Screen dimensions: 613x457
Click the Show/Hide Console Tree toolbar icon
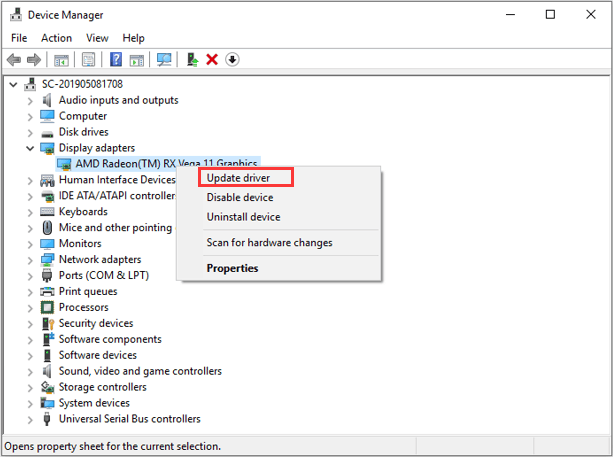click(61, 60)
